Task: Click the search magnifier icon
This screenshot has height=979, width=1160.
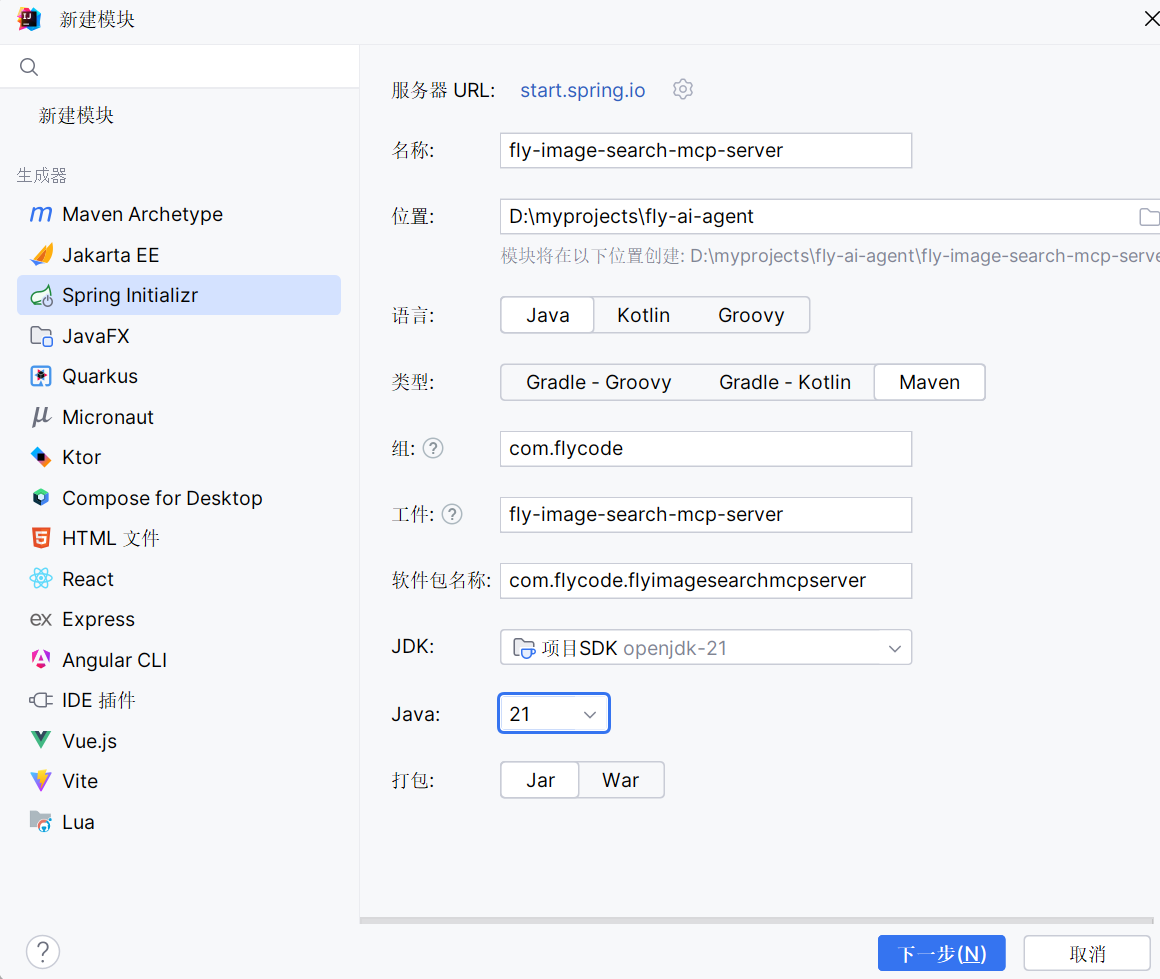Action: [x=29, y=67]
